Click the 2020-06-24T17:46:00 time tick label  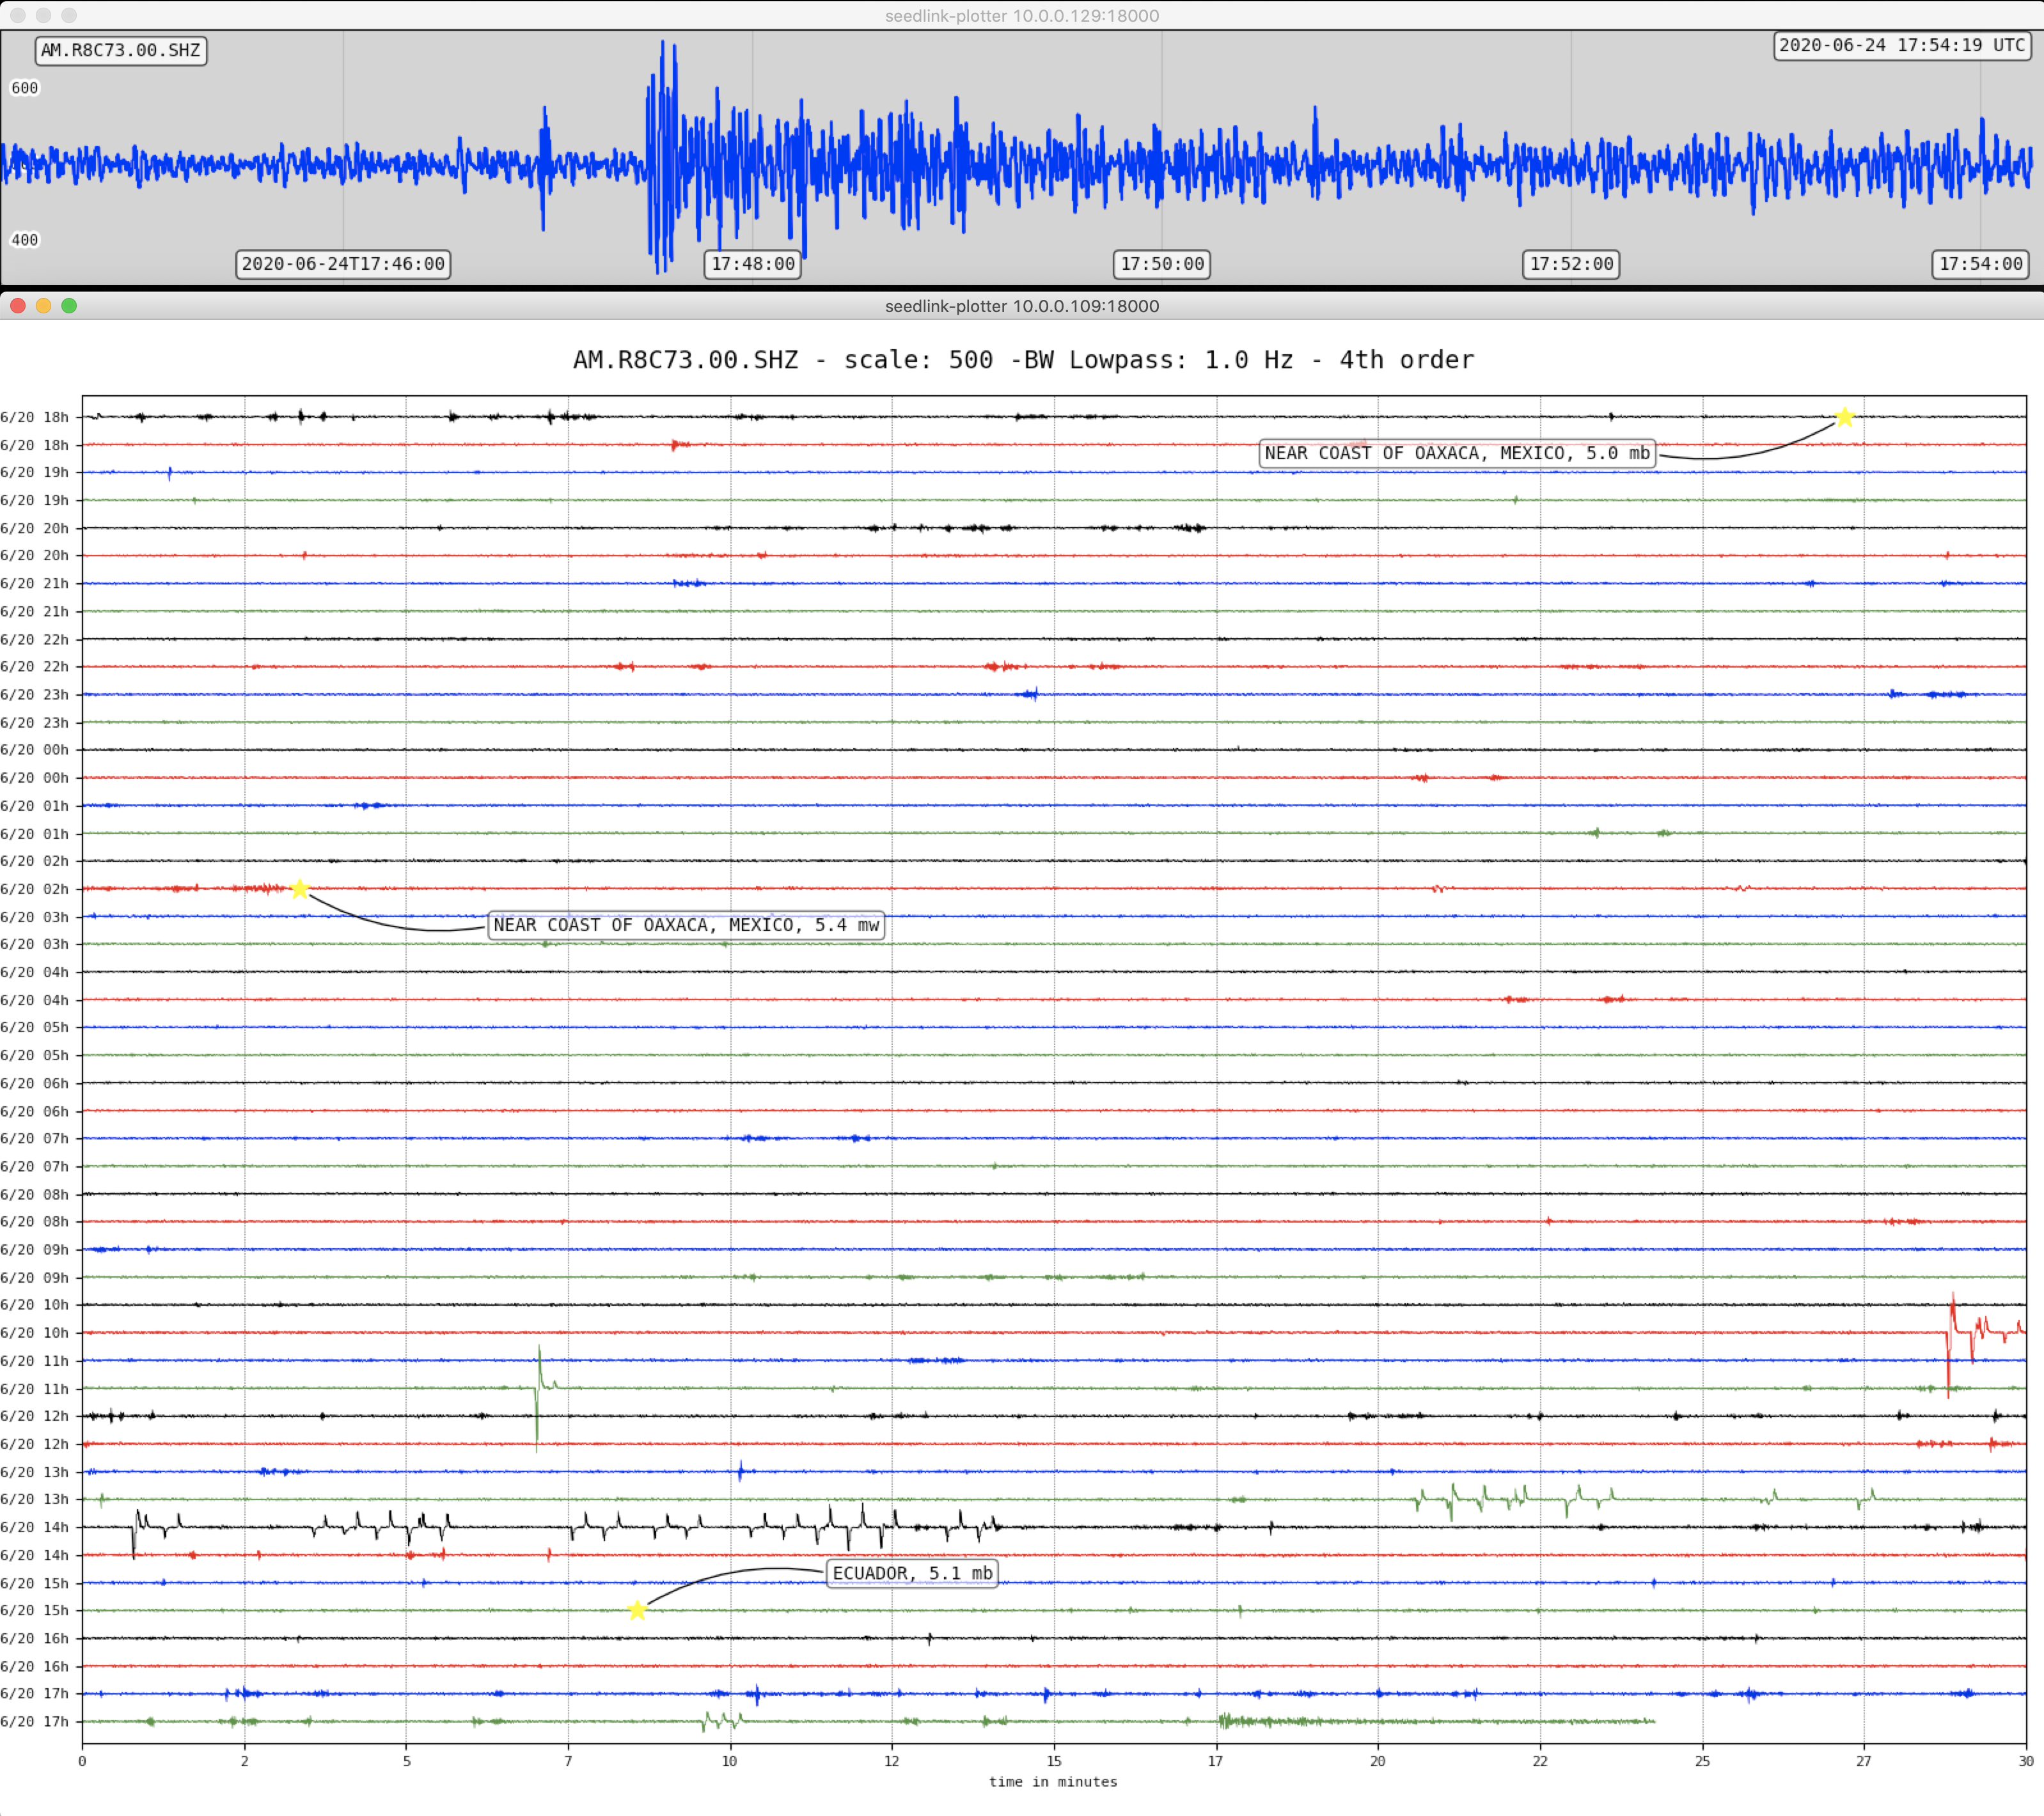point(343,264)
